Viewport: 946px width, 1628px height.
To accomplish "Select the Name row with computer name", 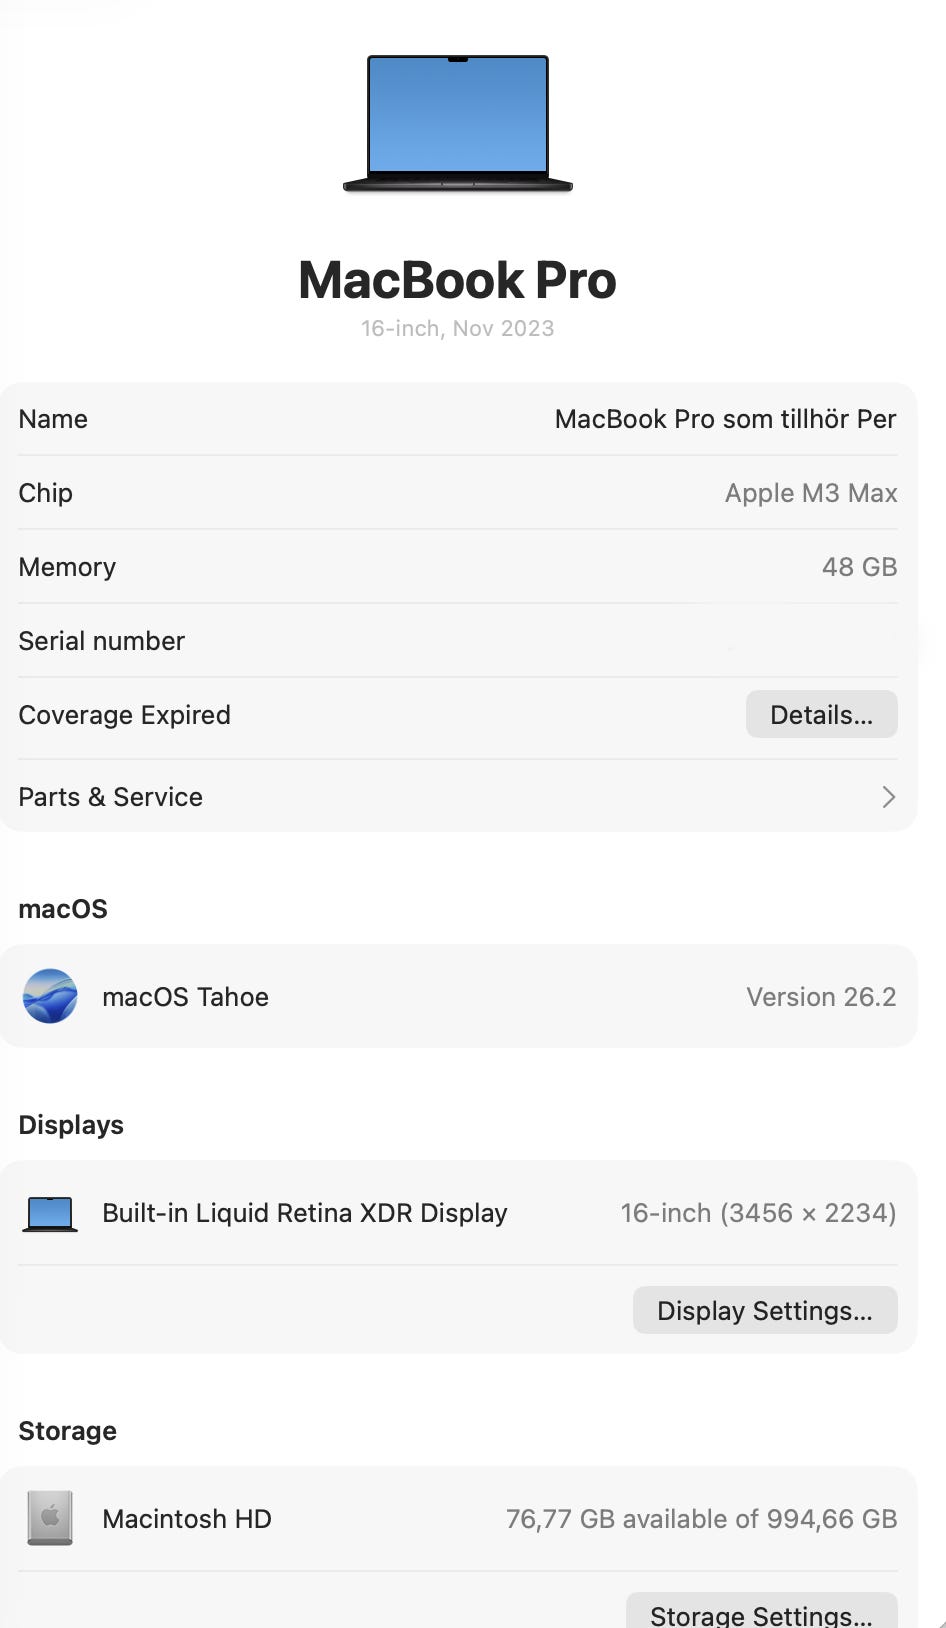I will [458, 419].
